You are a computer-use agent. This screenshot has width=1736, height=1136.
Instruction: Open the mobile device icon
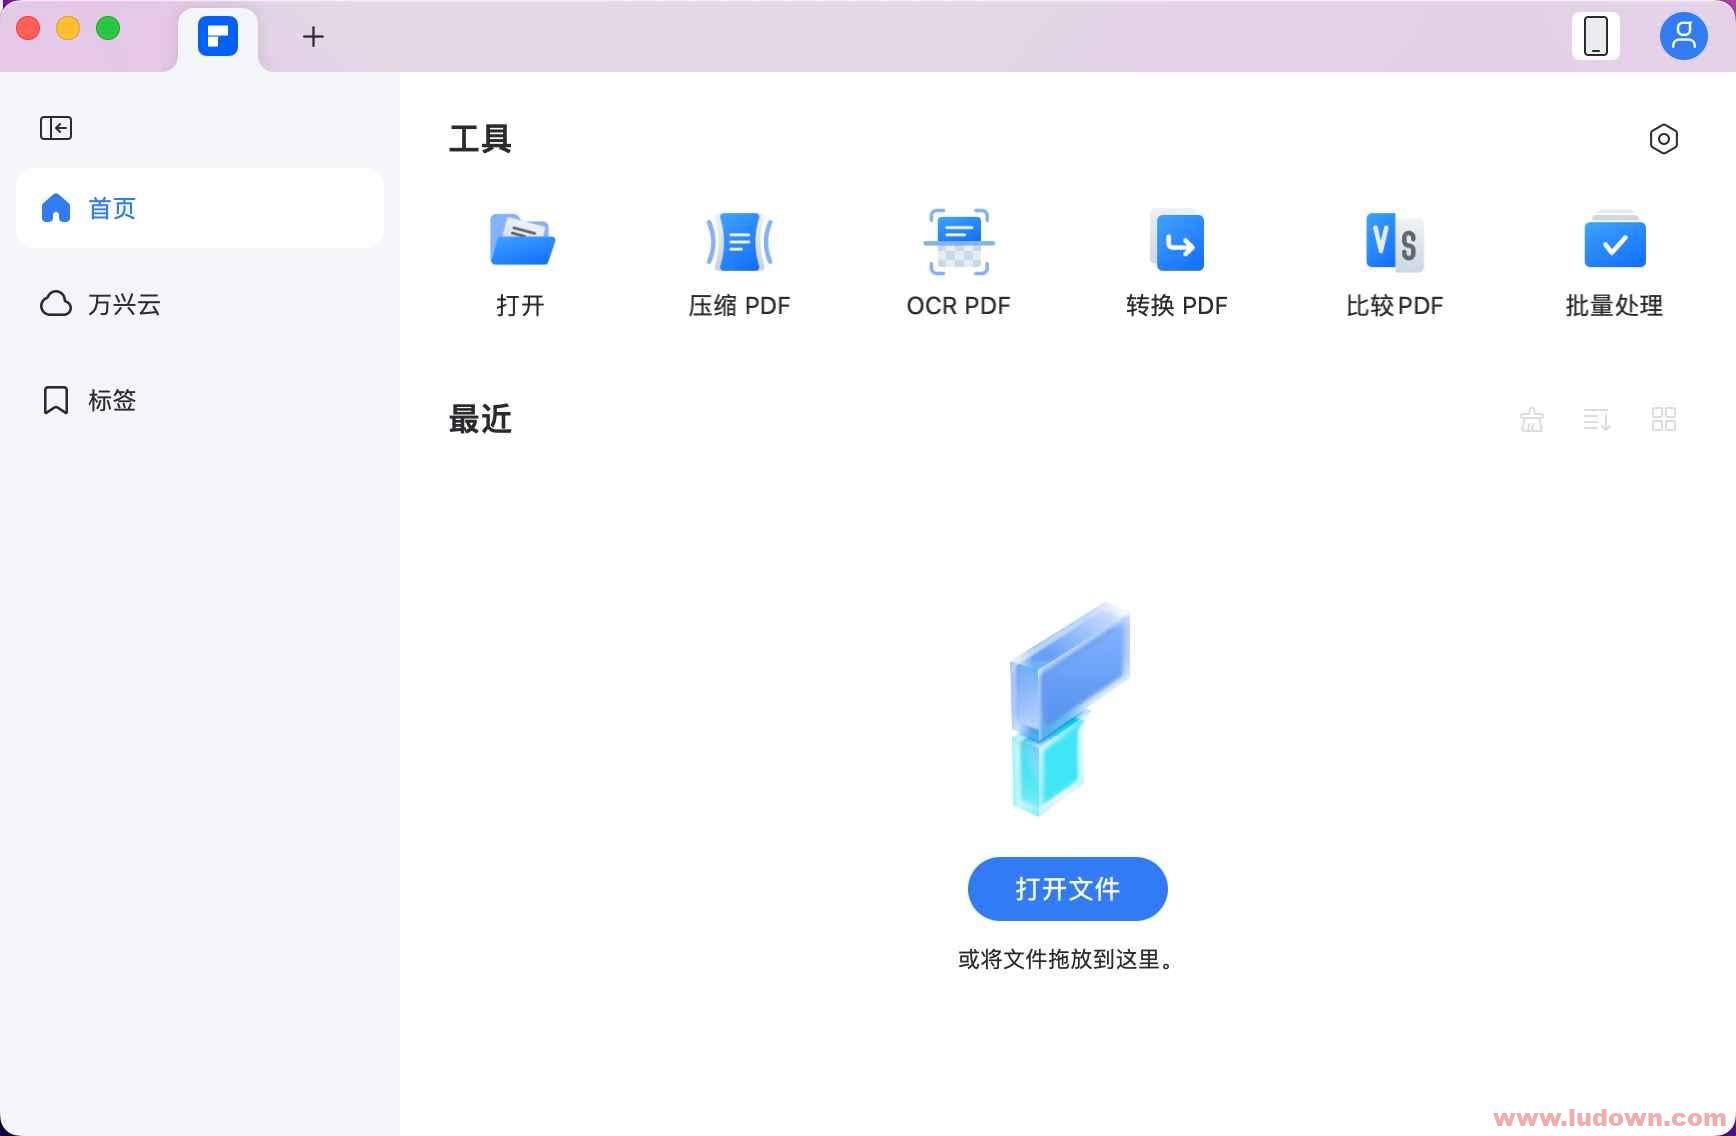[x=1596, y=36]
